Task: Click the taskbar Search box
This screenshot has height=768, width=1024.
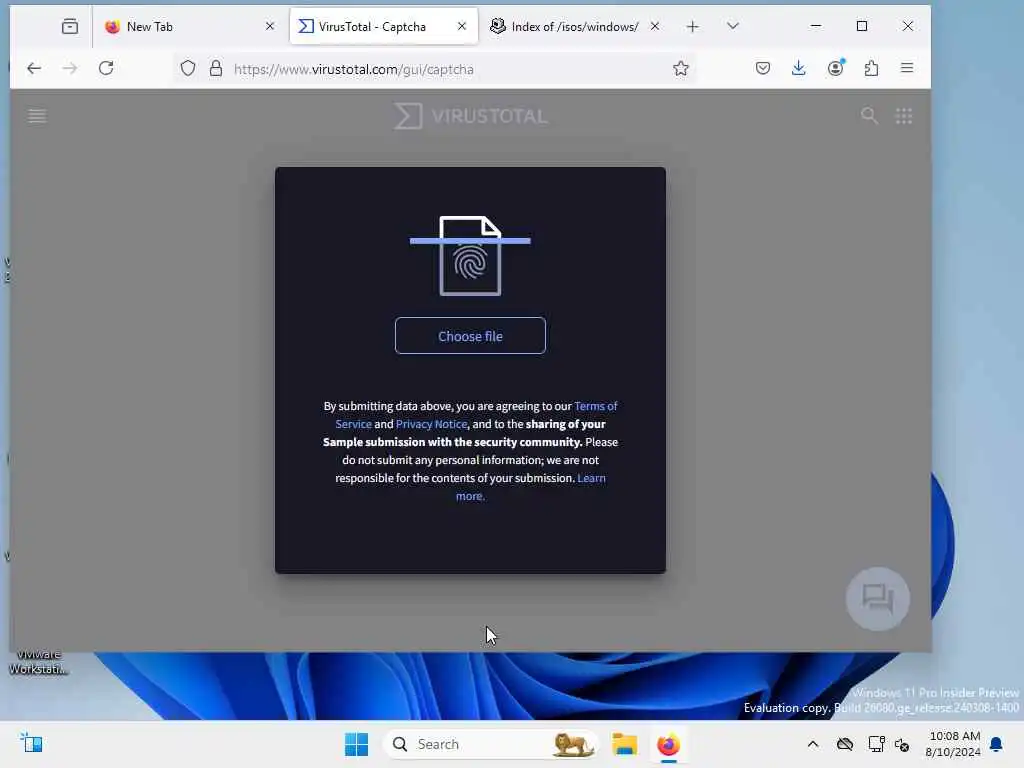Action: point(491,744)
